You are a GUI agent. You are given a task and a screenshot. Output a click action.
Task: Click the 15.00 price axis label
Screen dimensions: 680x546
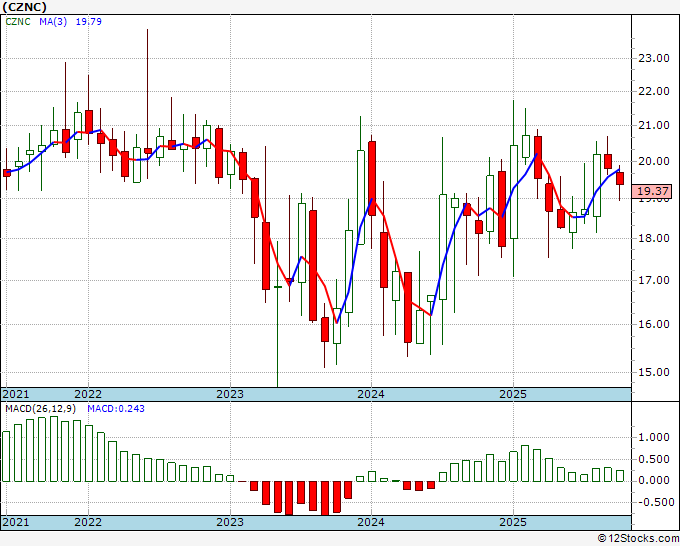[654, 372]
